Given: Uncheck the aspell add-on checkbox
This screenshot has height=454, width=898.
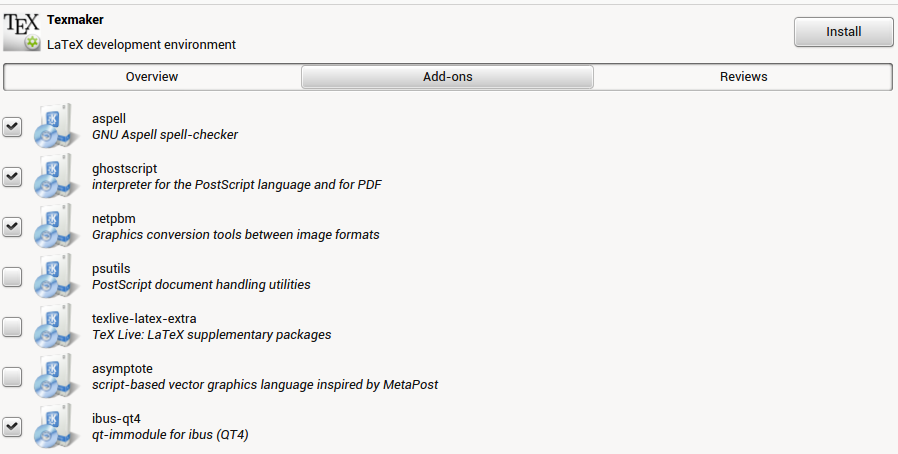Looking at the screenshot, I should 12,127.
